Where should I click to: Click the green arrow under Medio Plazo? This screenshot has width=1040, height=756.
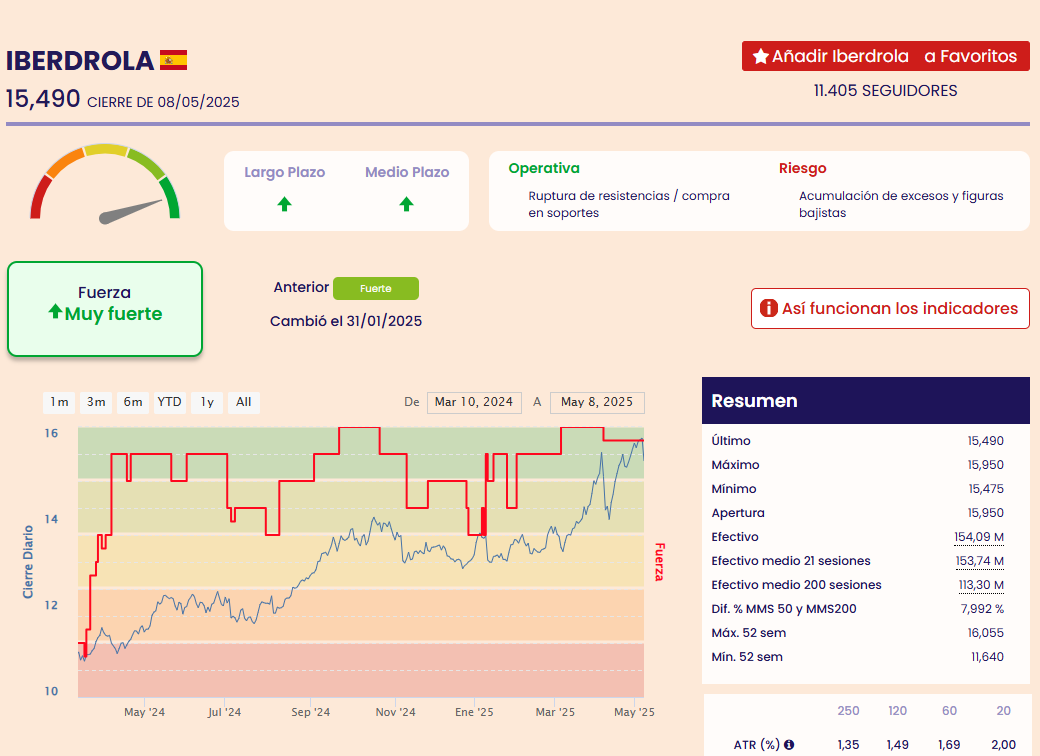[407, 204]
